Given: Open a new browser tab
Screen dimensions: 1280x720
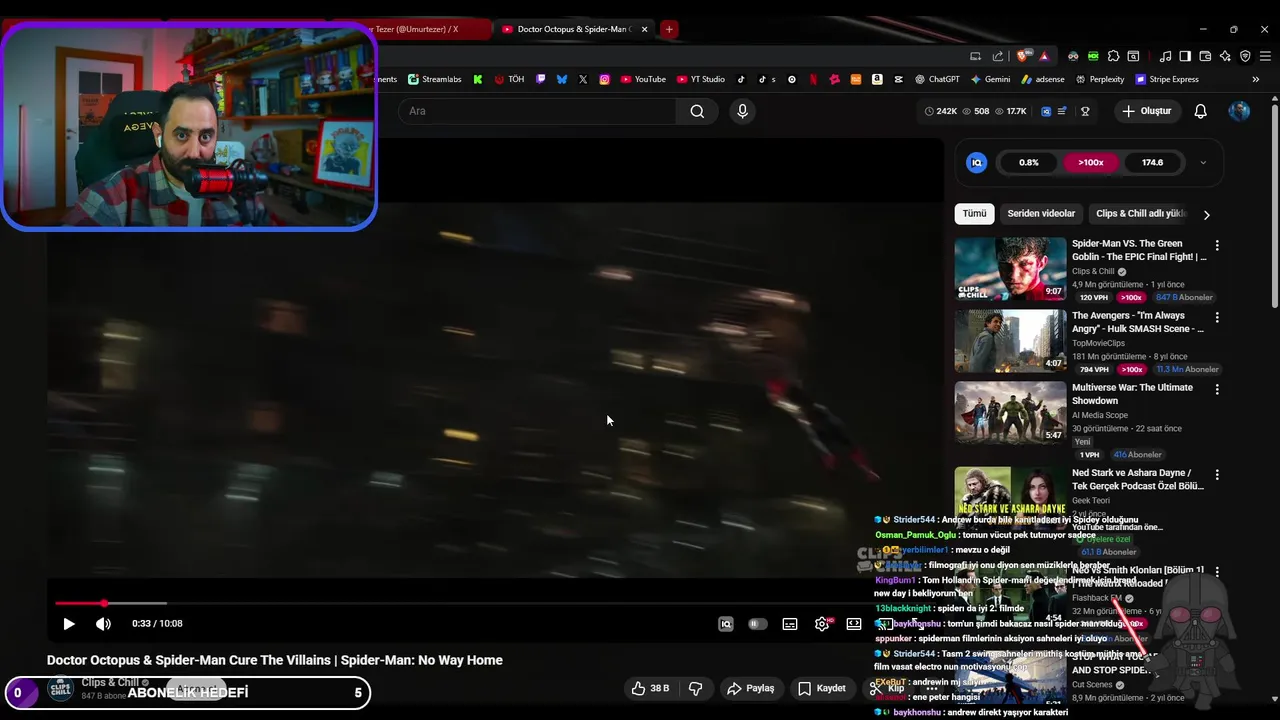Looking at the screenshot, I should (x=669, y=29).
